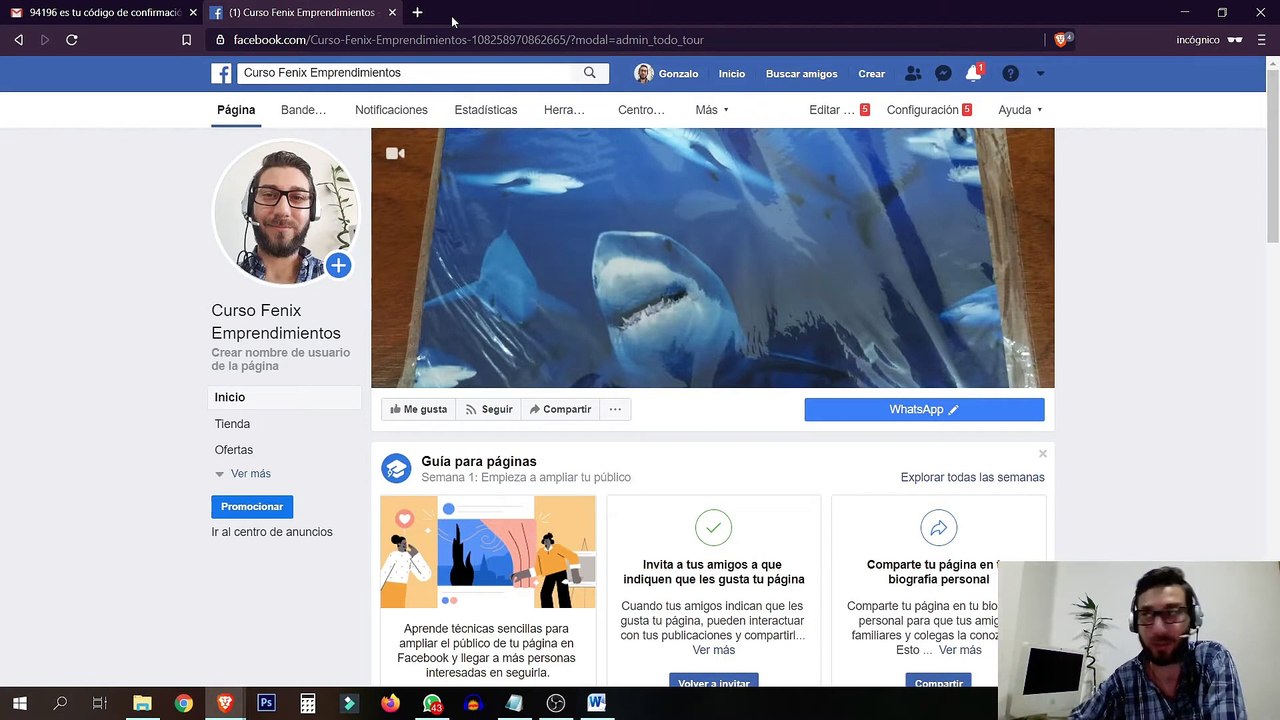Open OBS Studio from the taskbar
This screenshot has height=720, width=1280.
point(556,703)
